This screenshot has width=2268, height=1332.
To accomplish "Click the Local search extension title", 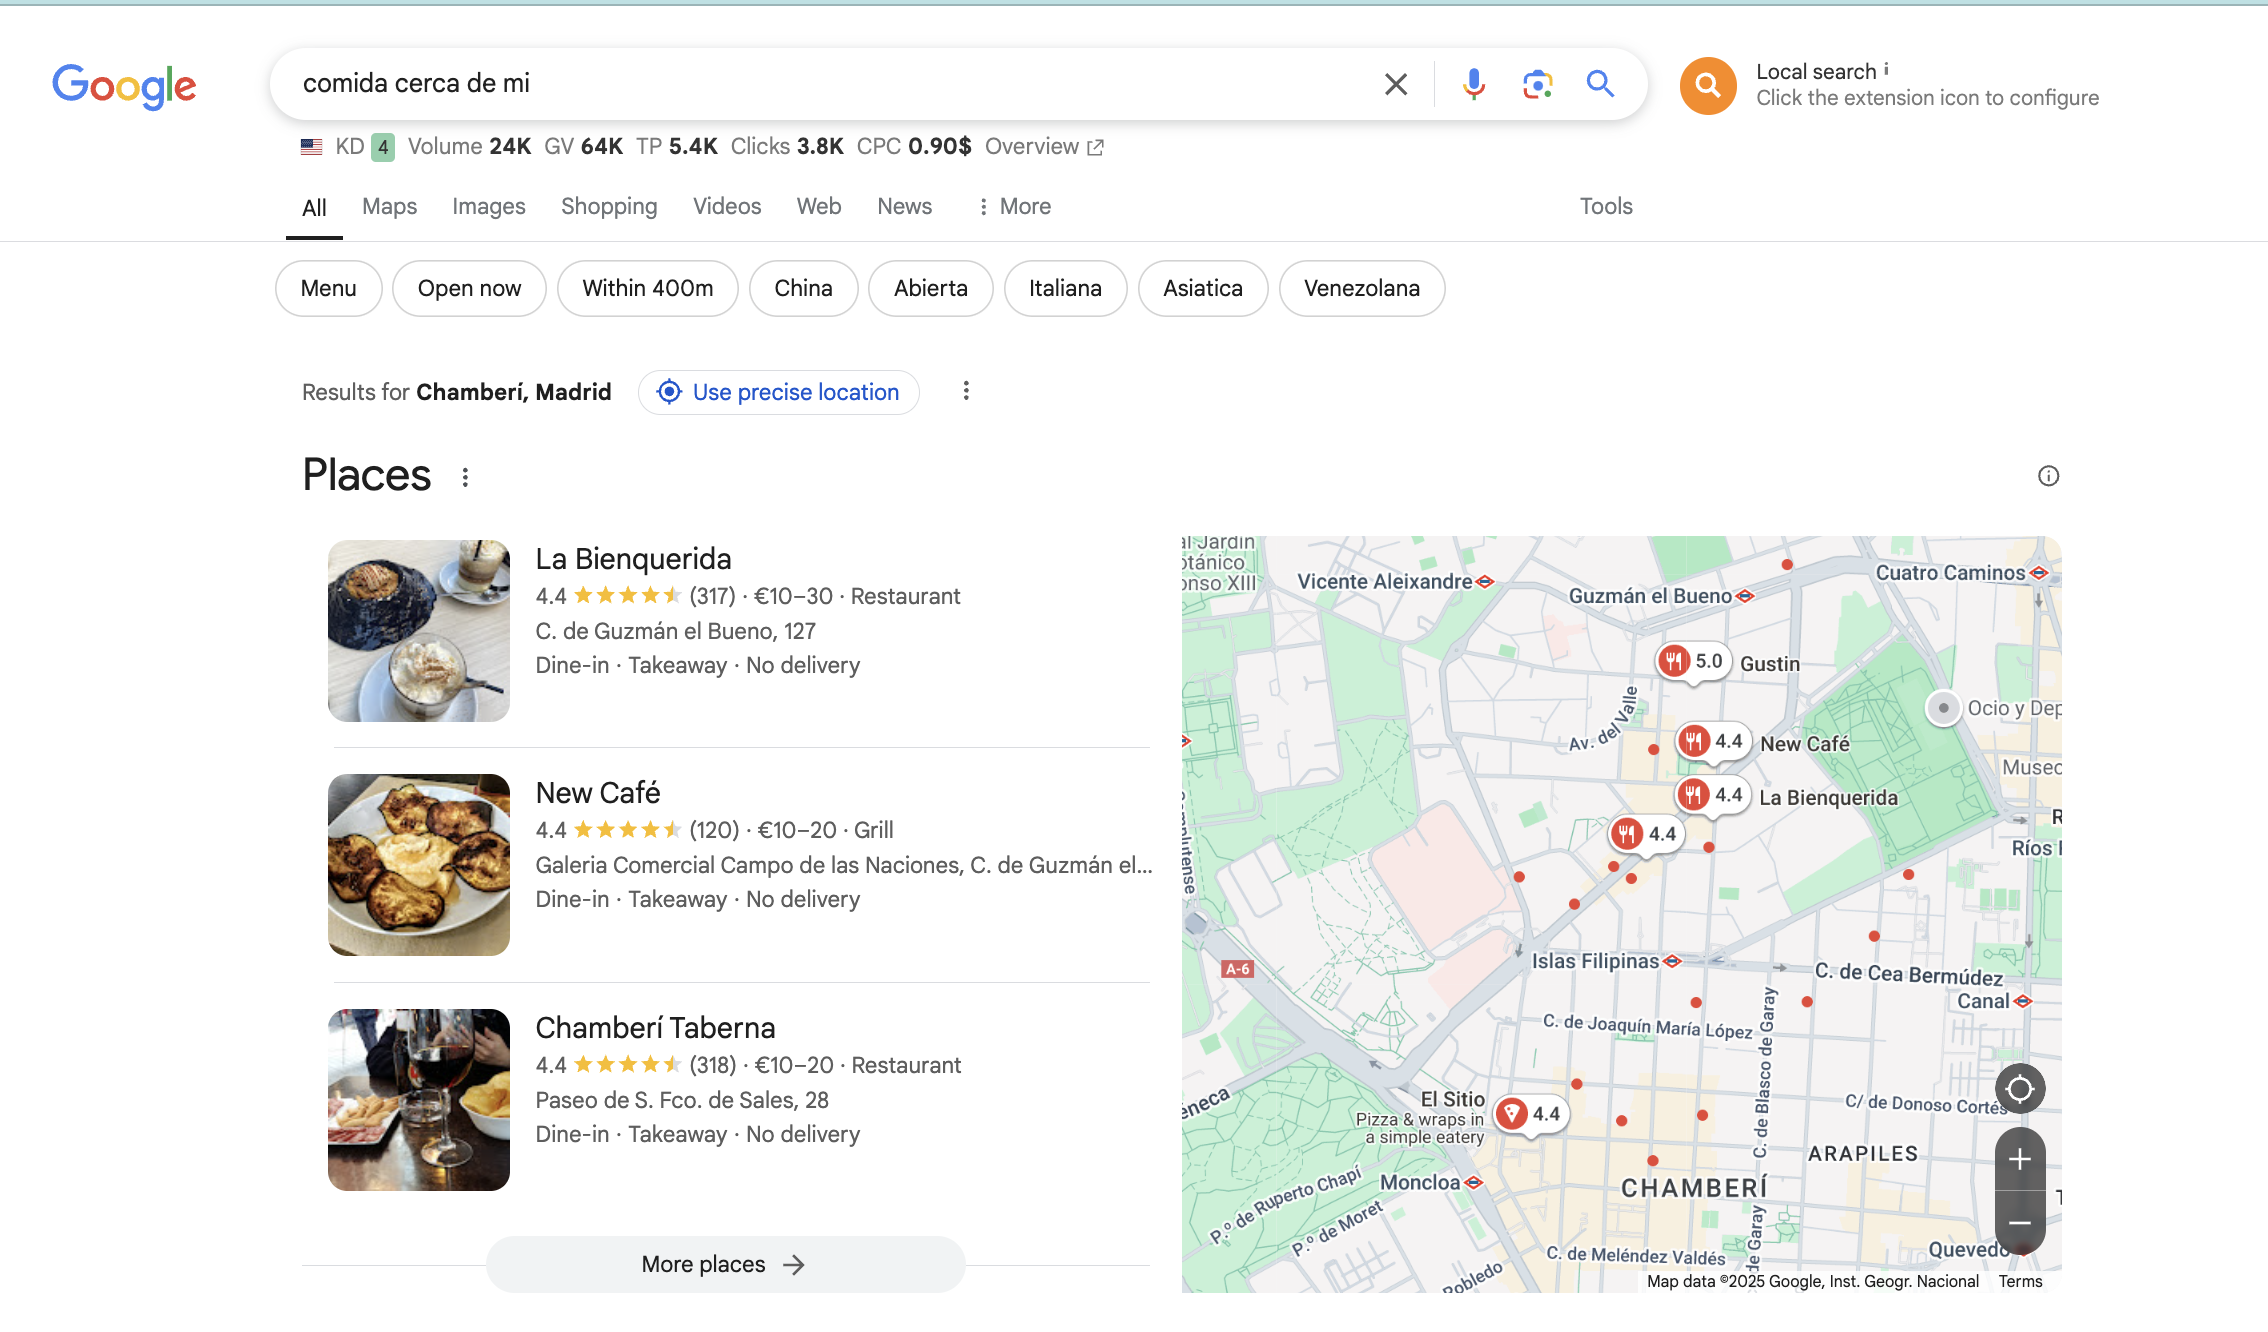I will coord(1816,72).
